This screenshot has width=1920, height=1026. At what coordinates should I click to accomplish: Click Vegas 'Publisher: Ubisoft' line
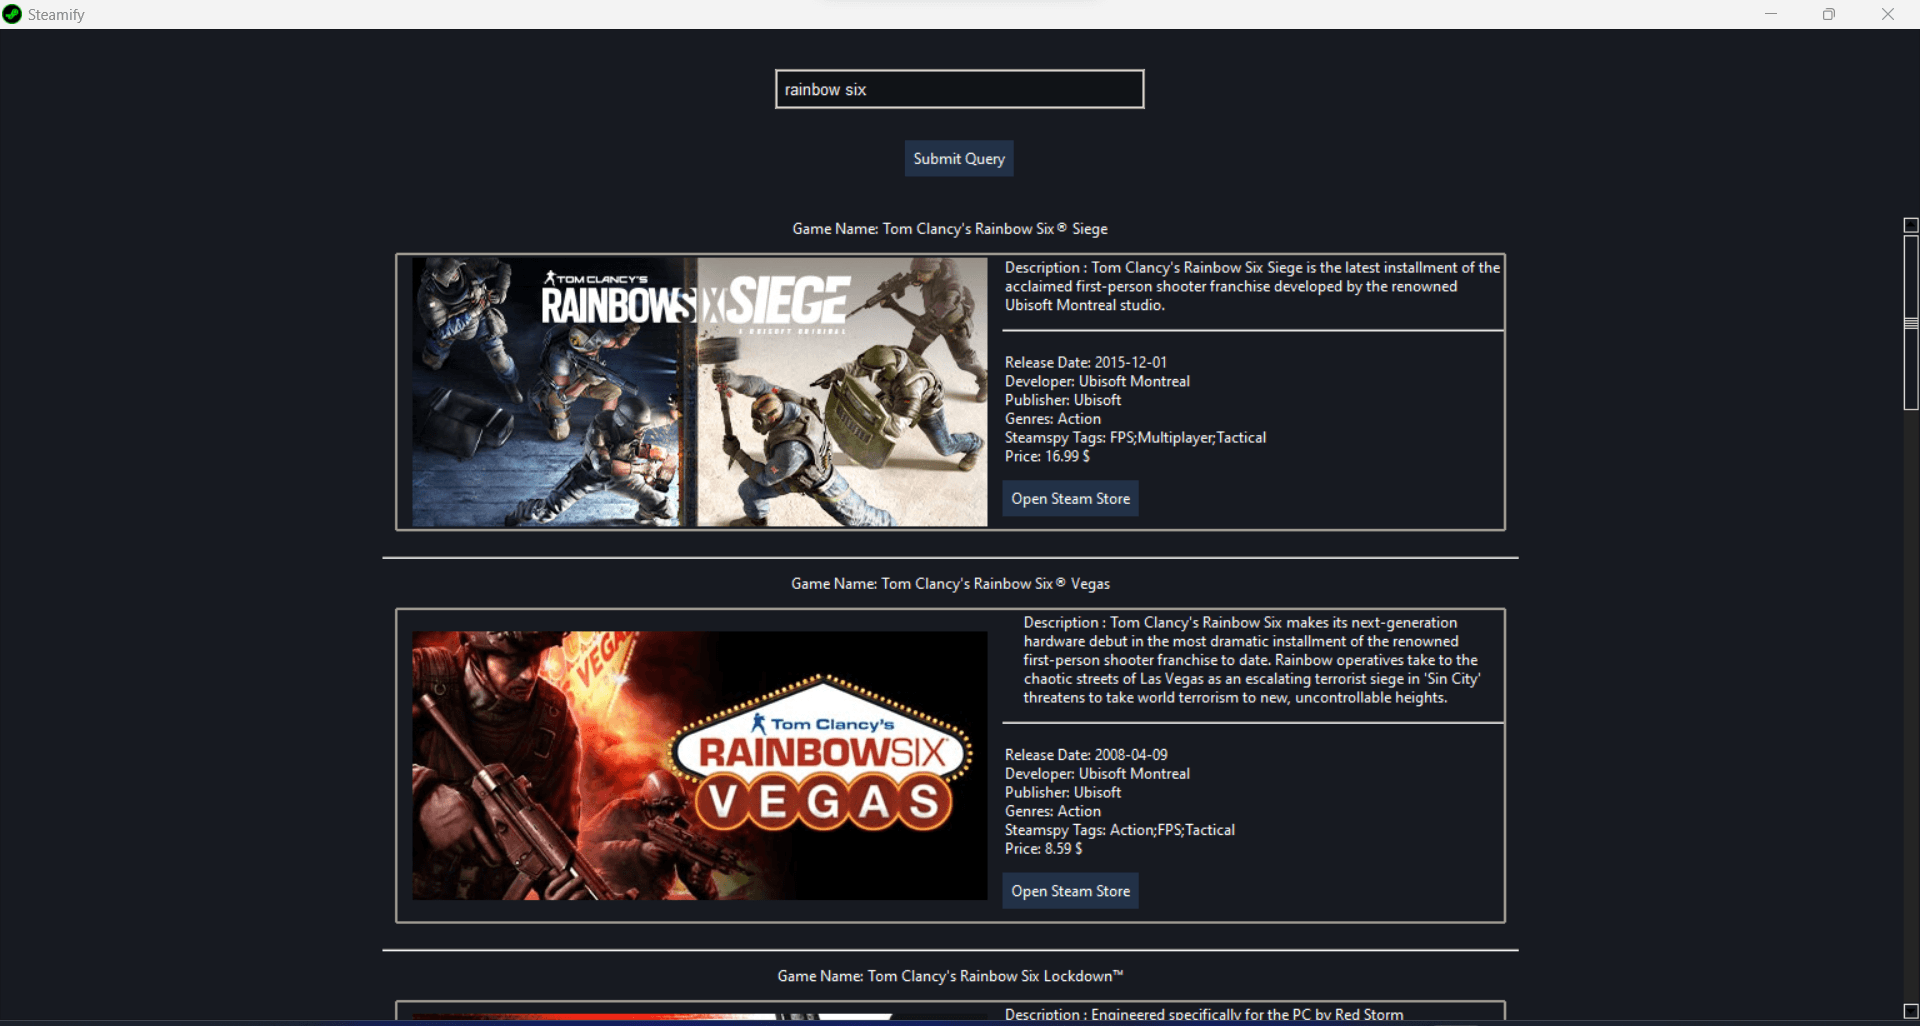pos(1063,793)
